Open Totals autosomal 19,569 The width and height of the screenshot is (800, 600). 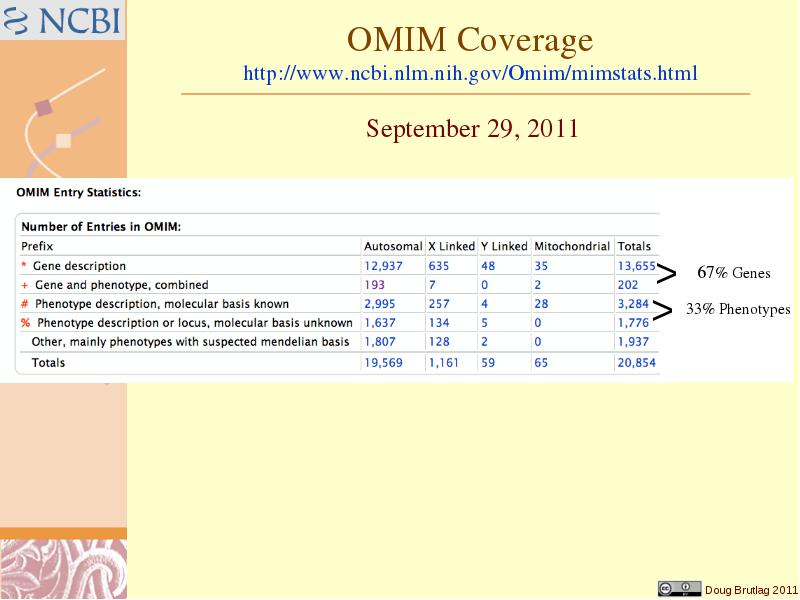coord(383,363)
